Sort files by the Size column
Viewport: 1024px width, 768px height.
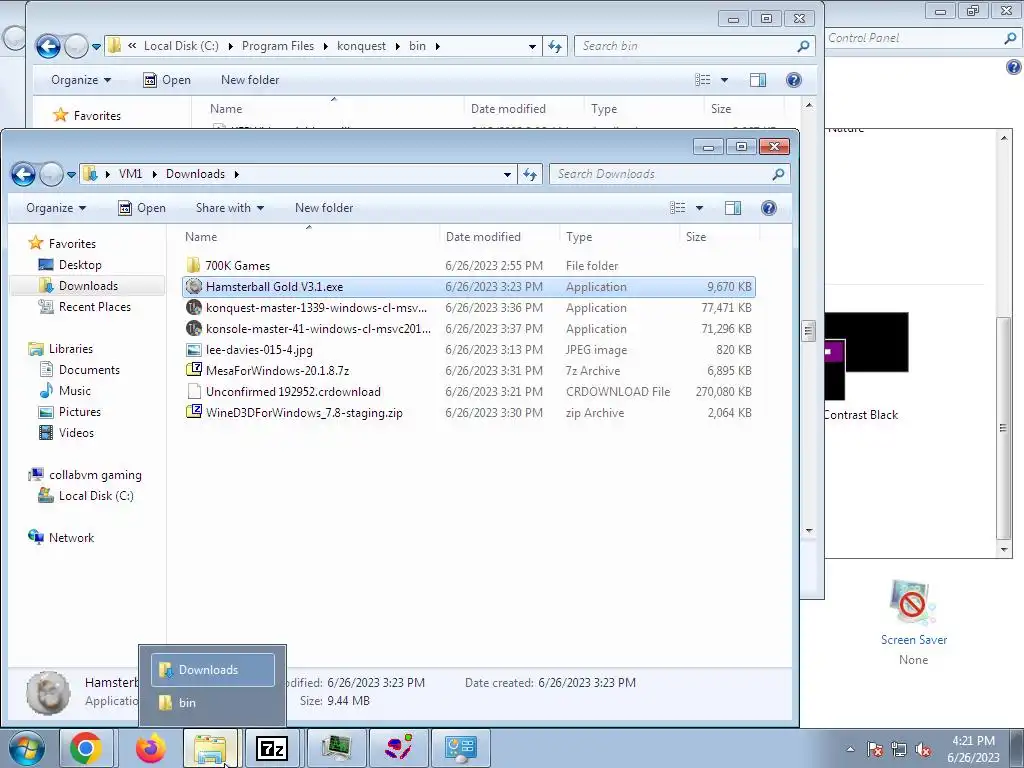[696, 236]
